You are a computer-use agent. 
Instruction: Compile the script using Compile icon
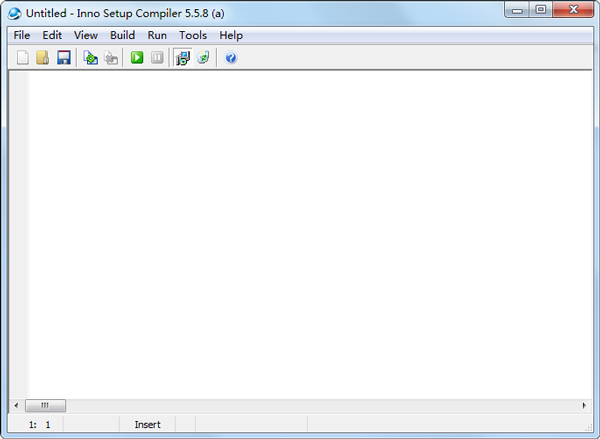(x=91, y=58)
